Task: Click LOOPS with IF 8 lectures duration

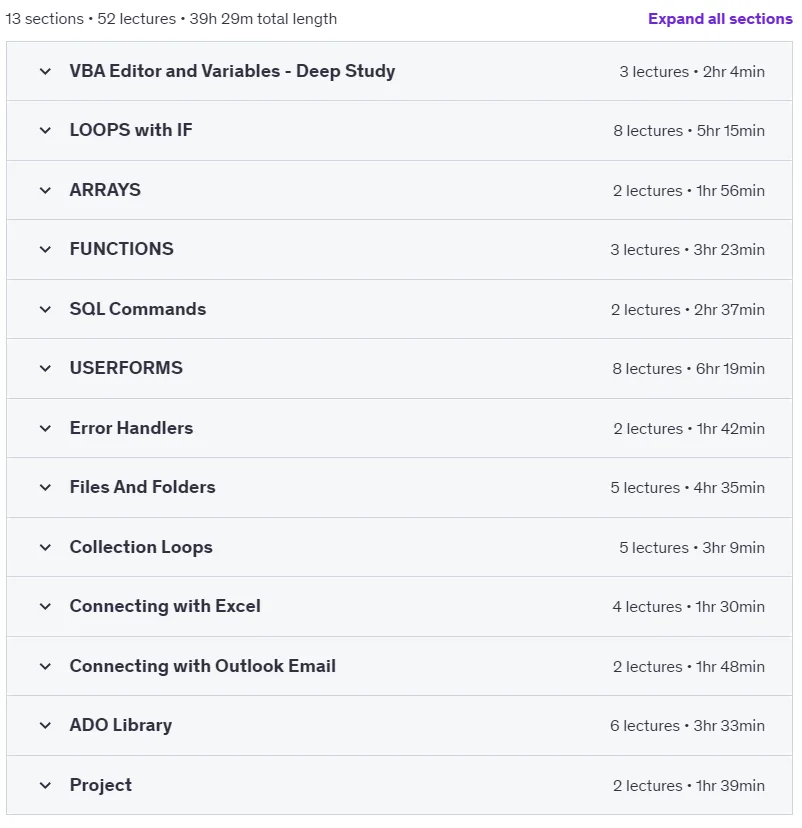Action: click(689, 130)
